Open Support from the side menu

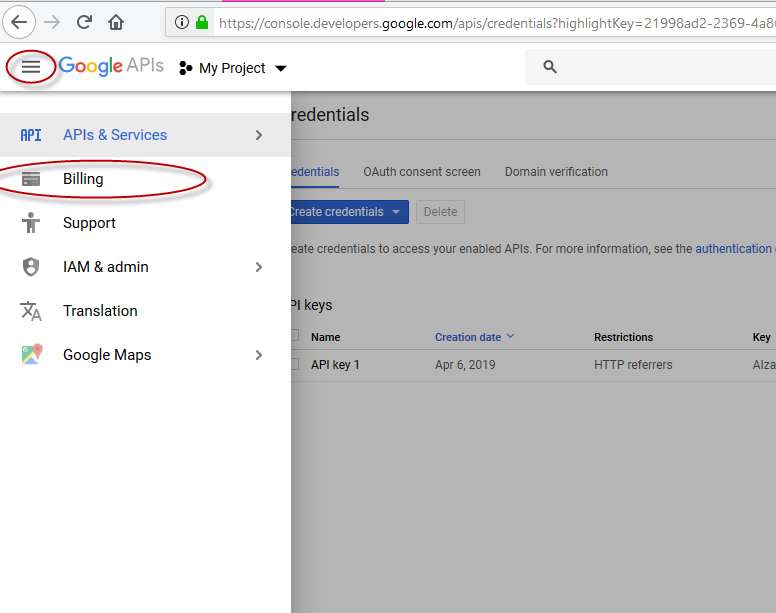(145, 223)
